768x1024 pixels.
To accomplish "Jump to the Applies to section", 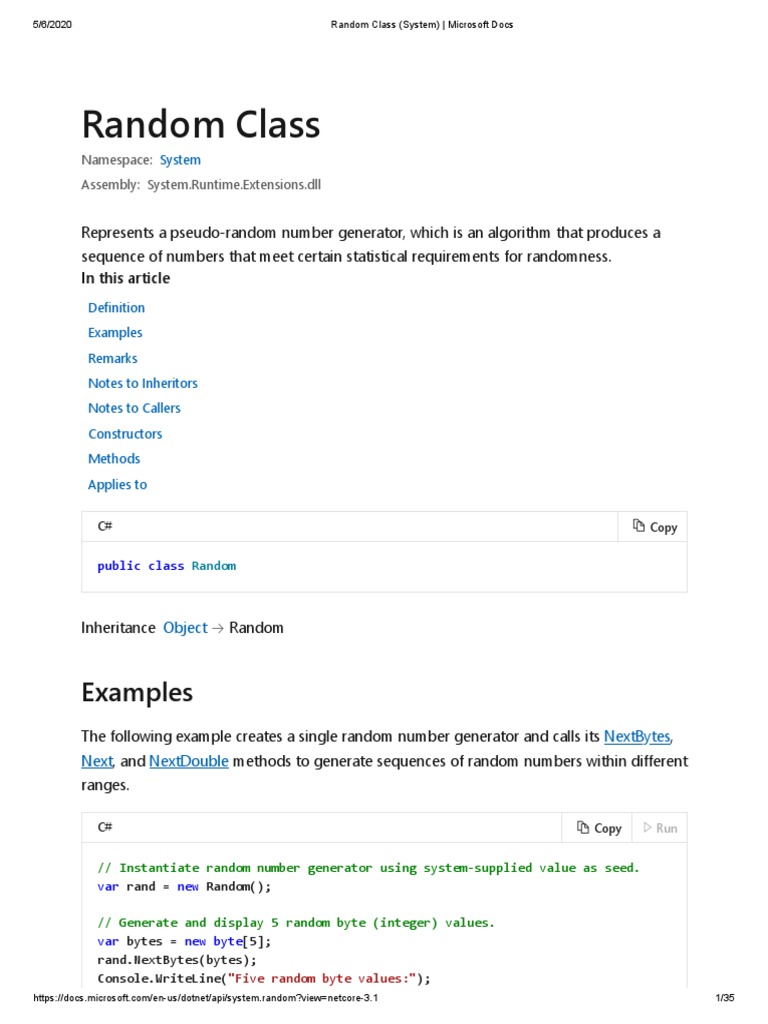I will click(x=117, y=485).
